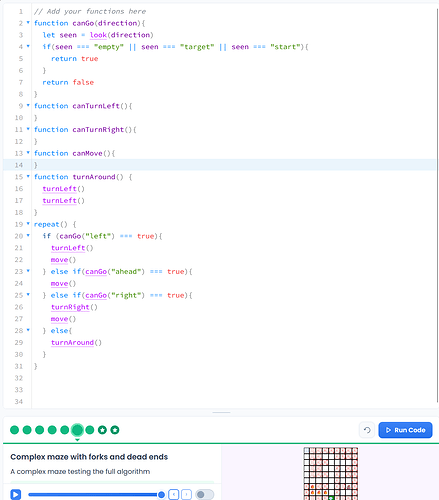The width and height of the screenshot is (439, 500).
Task: Click "return false" on line 7
Action: [68, 82]
